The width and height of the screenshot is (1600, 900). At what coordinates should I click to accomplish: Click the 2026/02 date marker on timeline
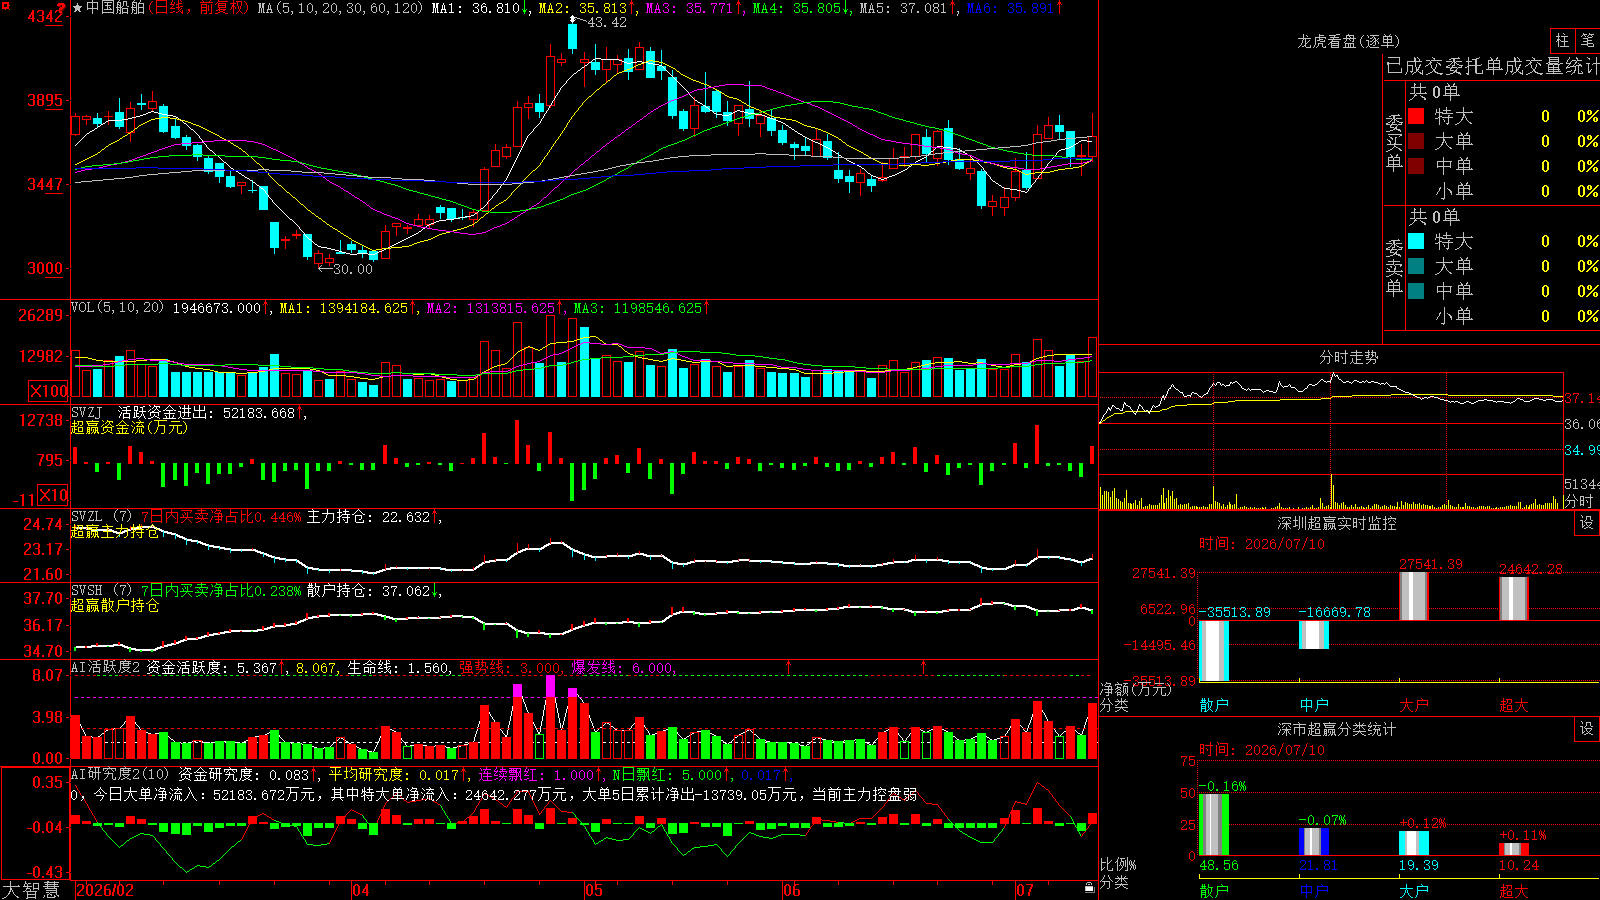(105, 890)
